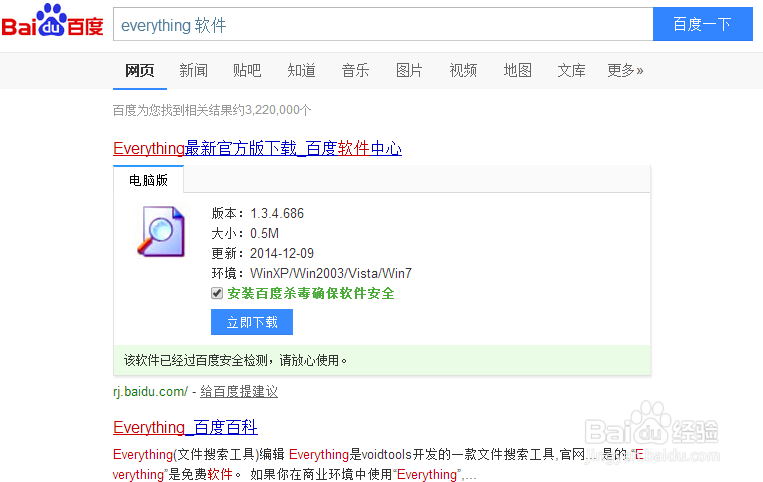Go to the 地图 tab
This screenshot has height=482, width=763.
point(517,71)
